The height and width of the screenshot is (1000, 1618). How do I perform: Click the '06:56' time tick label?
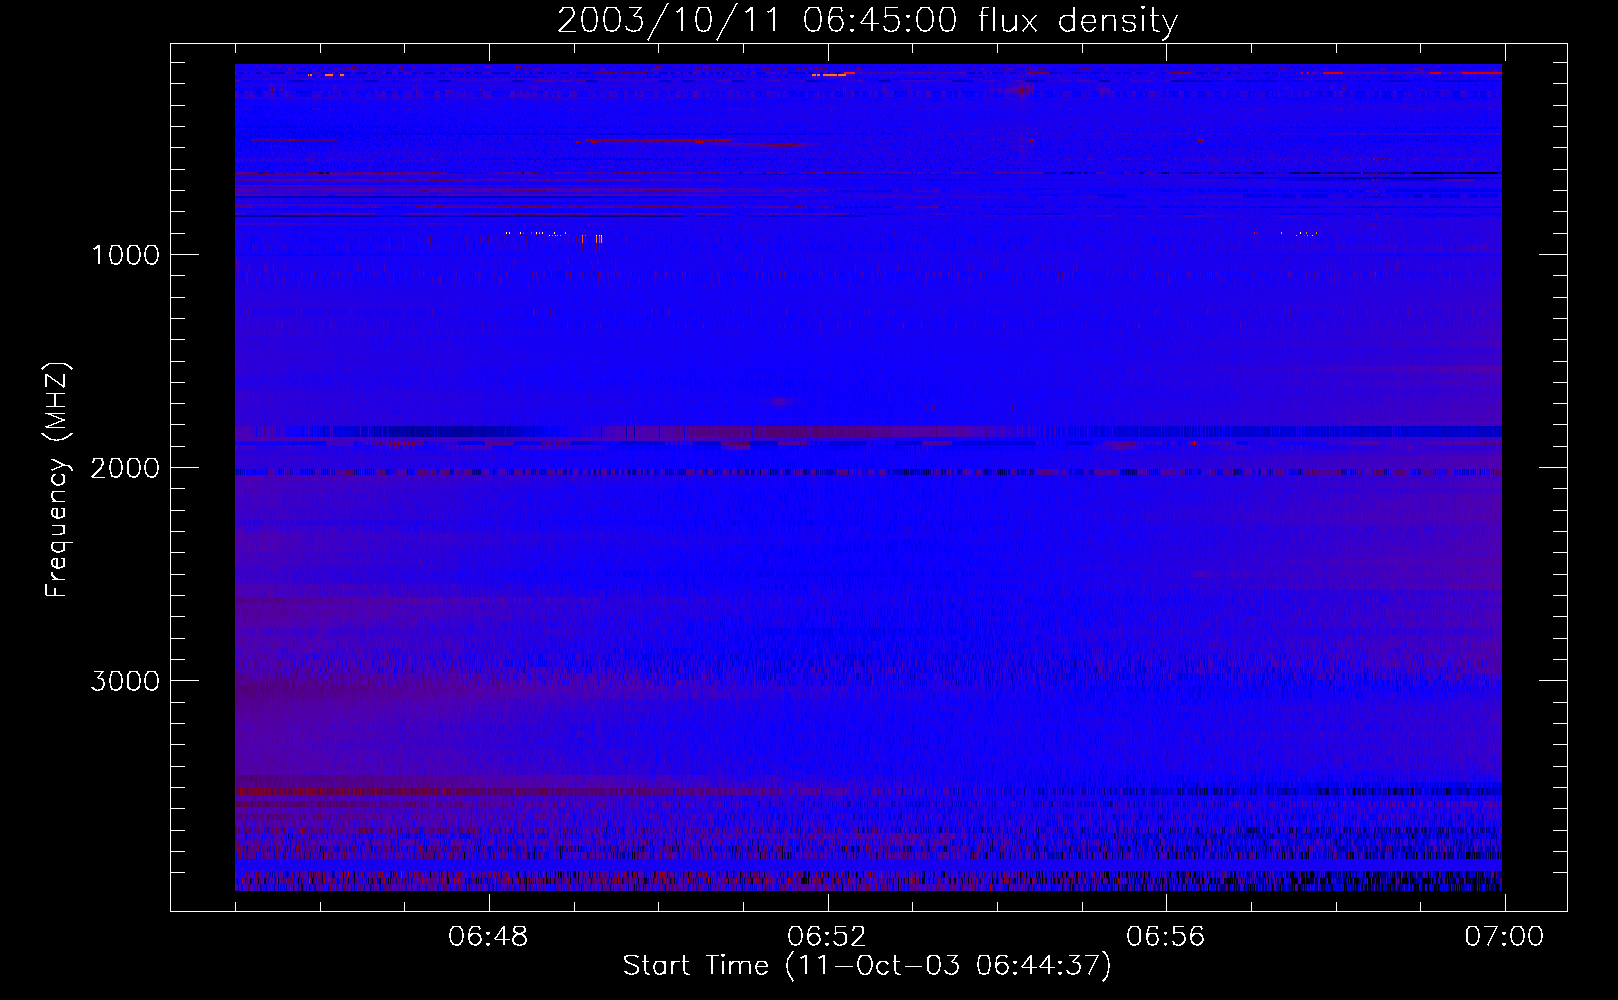point(1166,937)
